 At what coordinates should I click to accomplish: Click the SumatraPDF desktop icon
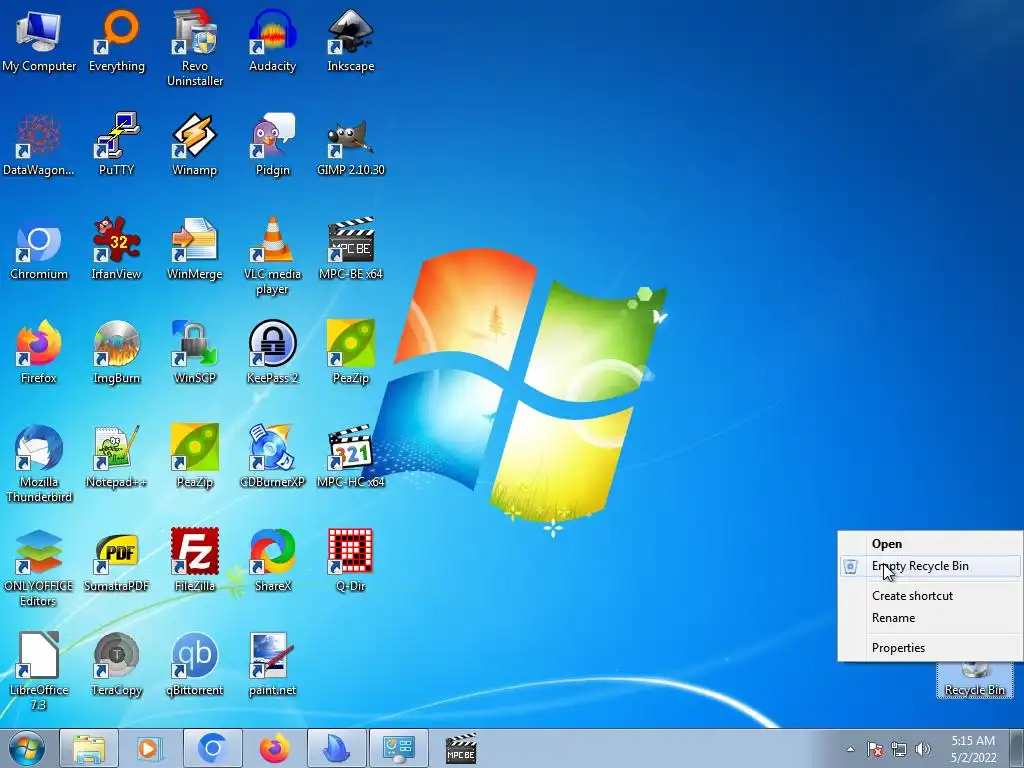point(117,560)
